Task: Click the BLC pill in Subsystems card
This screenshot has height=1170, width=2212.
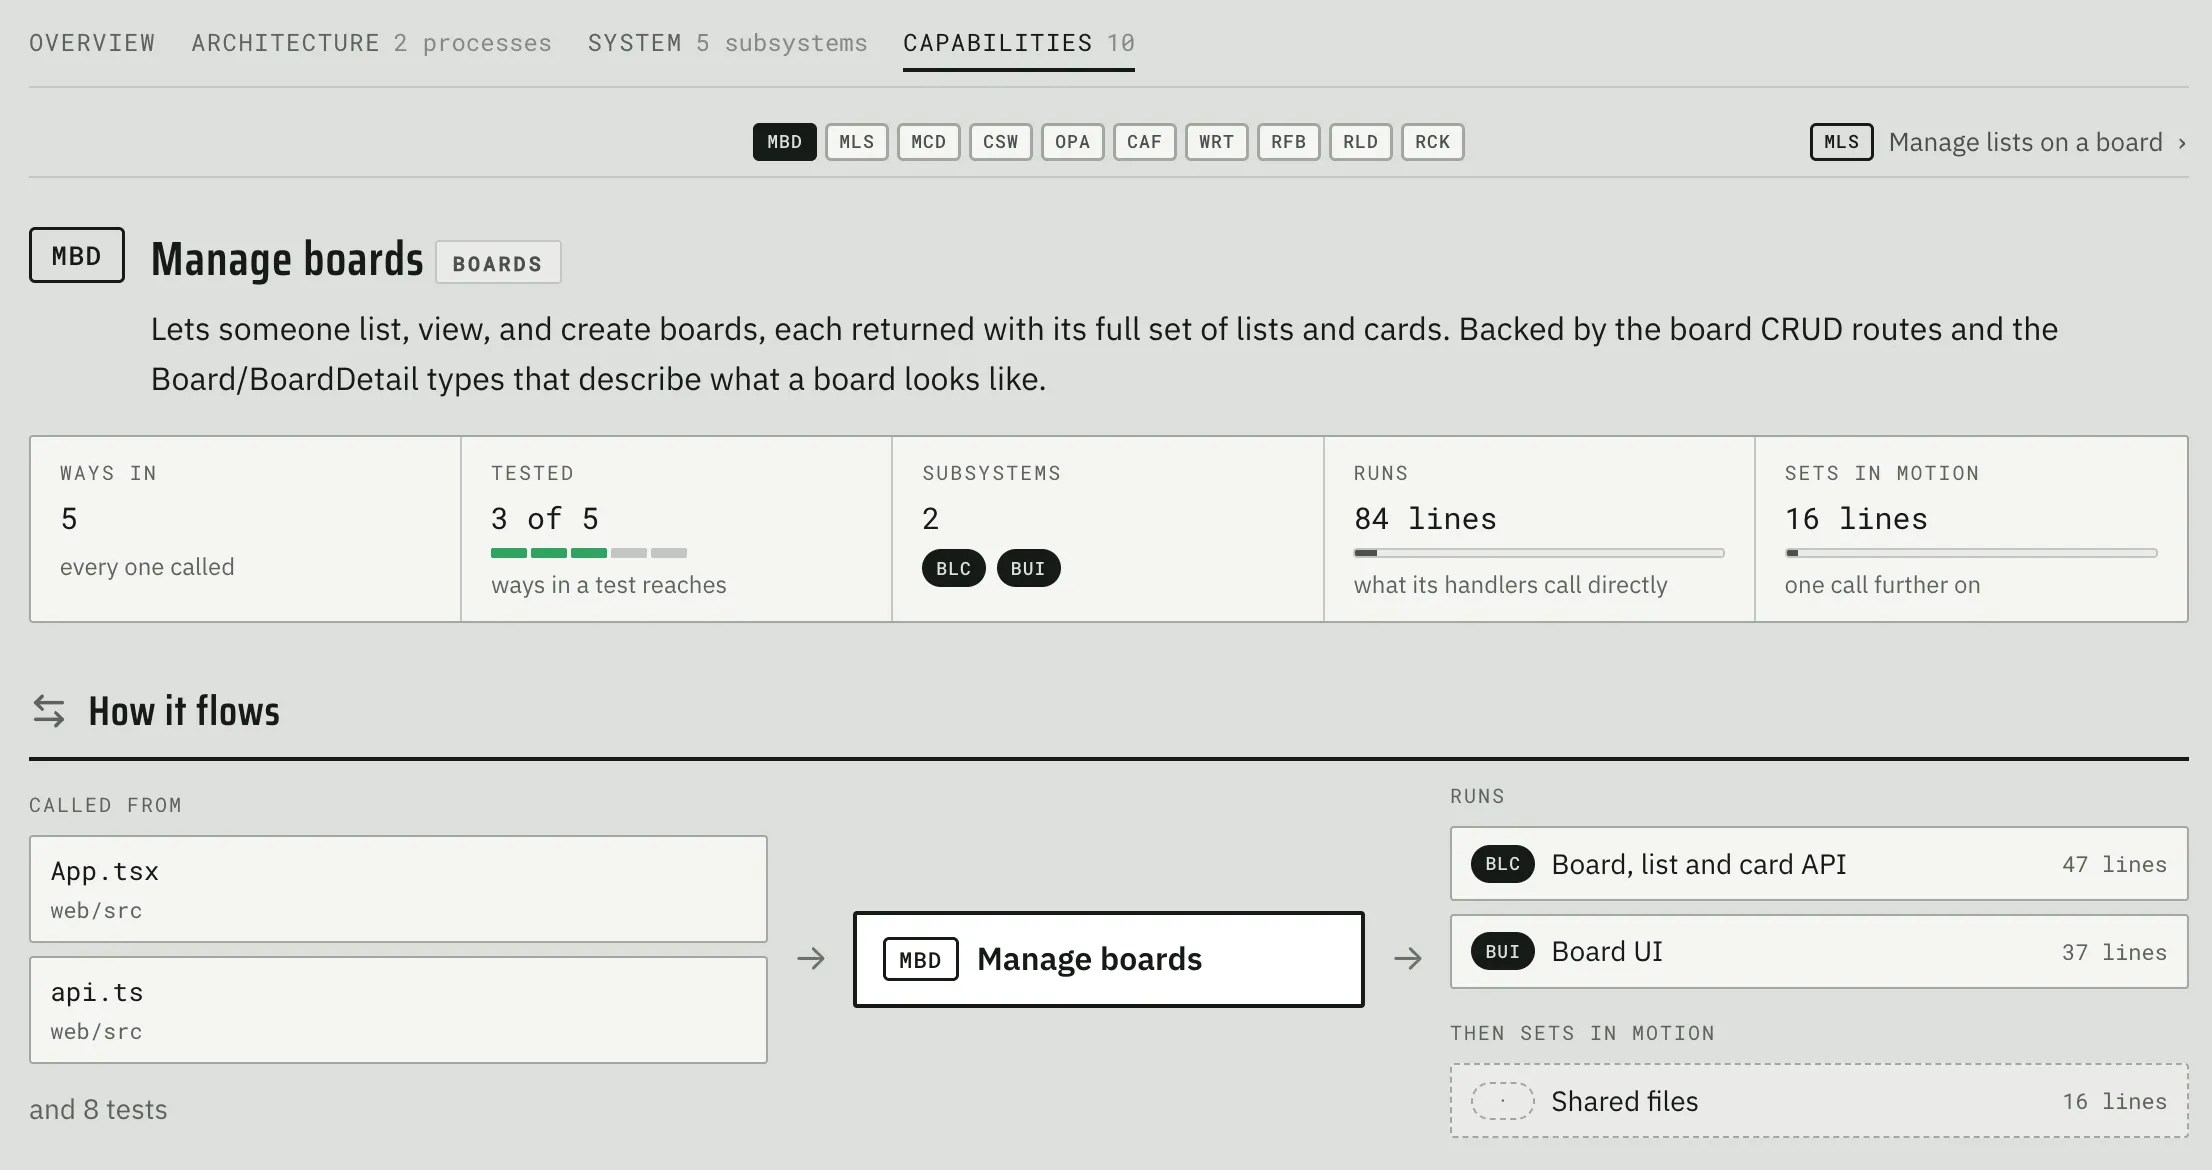Action: pos(953,568)
